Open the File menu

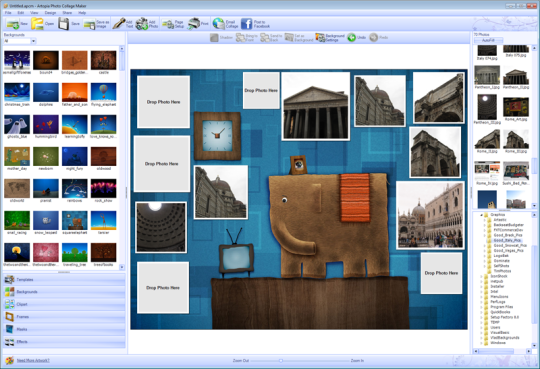[8, 13]
